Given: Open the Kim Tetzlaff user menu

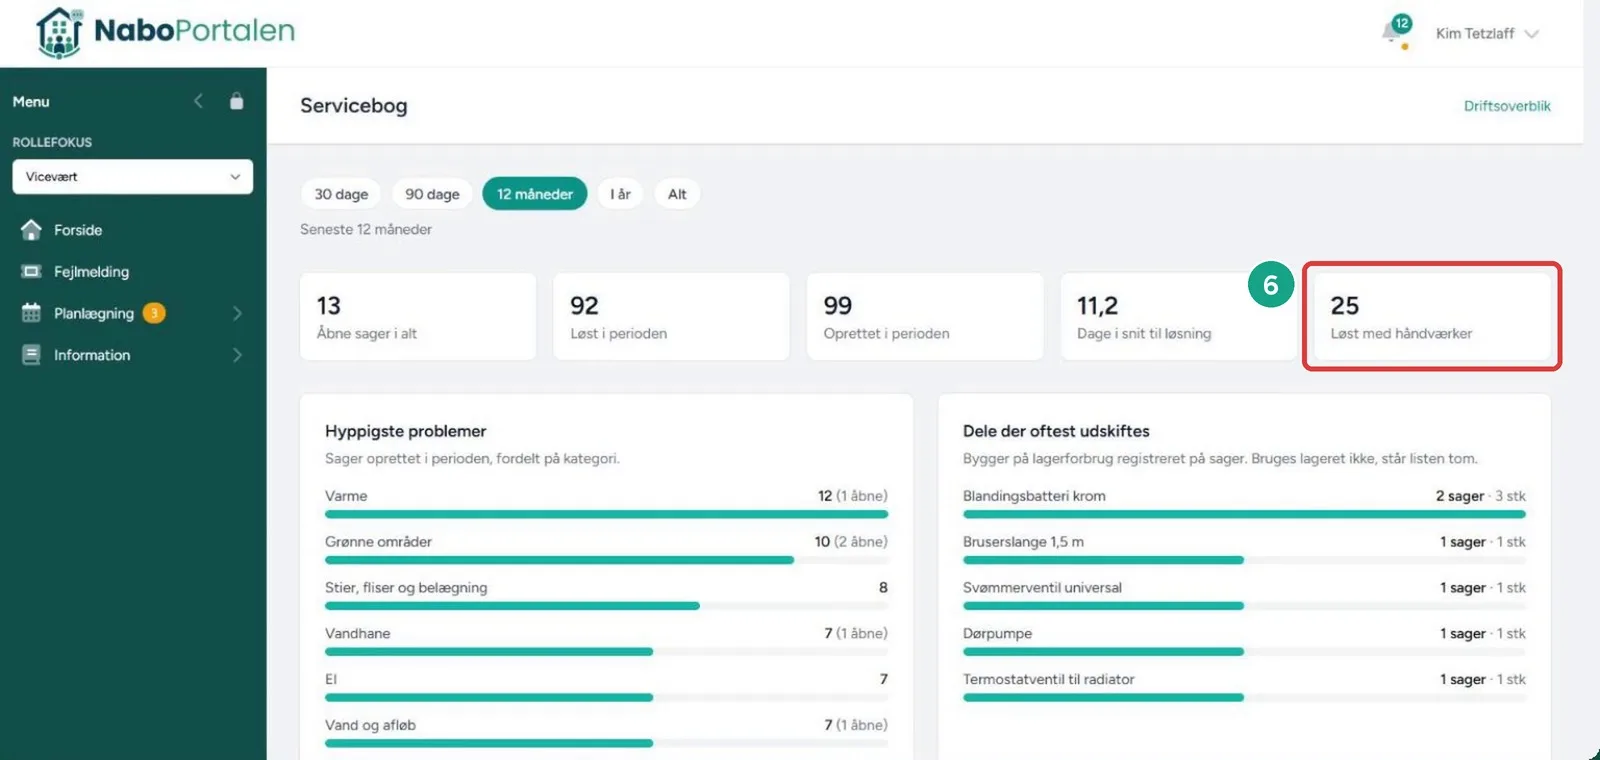Looking at the screenshot, I should (1487, 34).
